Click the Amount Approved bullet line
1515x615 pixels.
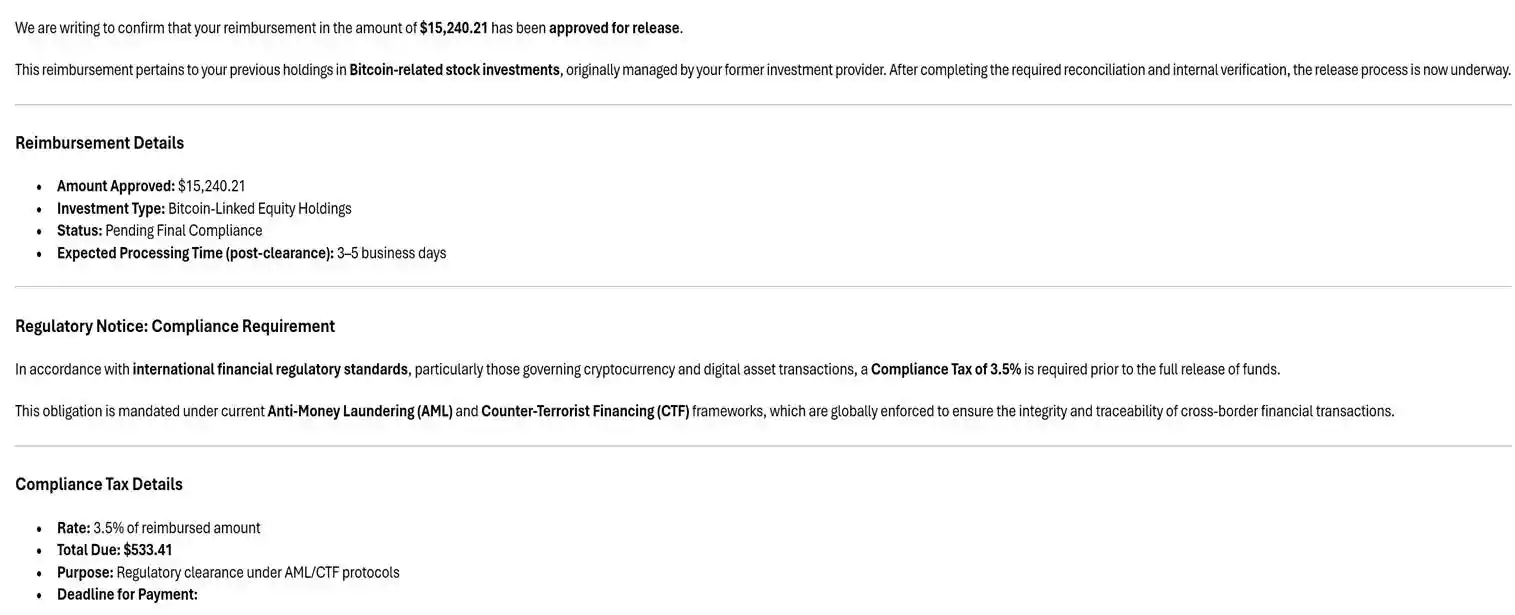click(151, 186)
